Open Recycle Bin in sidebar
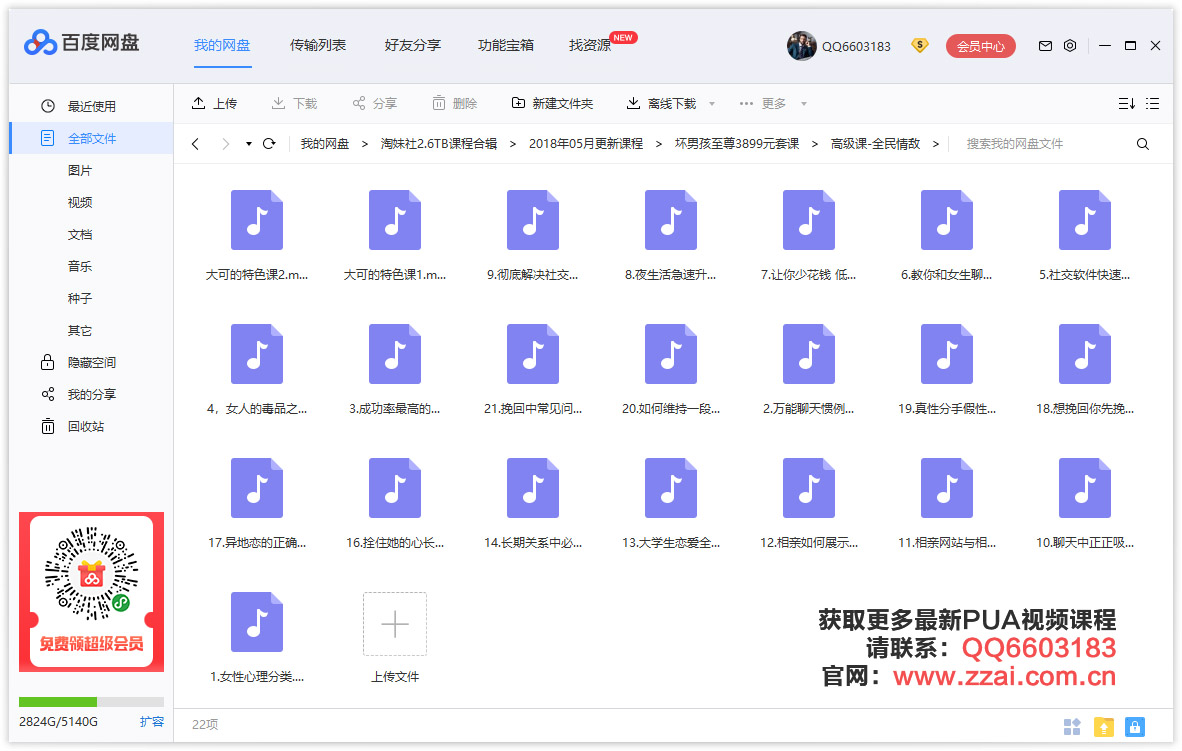This screenshot has height=751, width=1182. (x=92, y=427)
